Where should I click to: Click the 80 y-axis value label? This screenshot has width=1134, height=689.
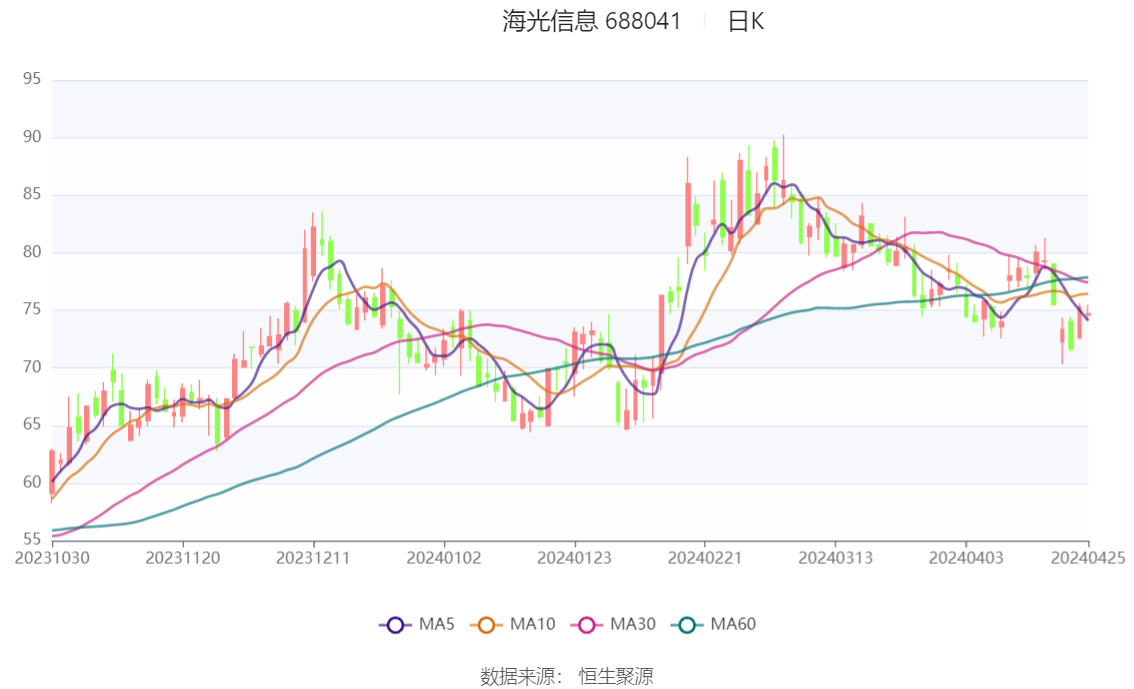pos(32,252)
